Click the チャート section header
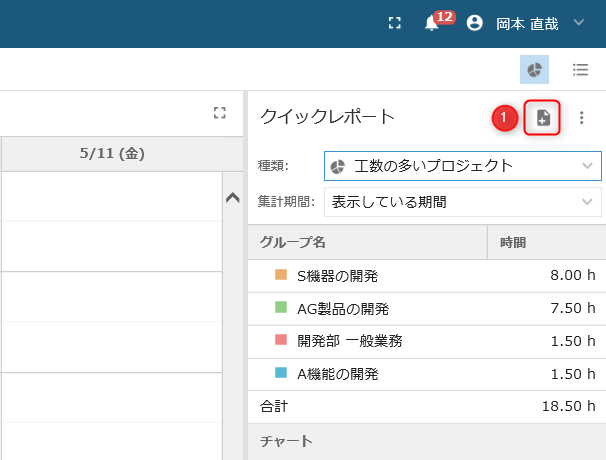 click(427, 441)
